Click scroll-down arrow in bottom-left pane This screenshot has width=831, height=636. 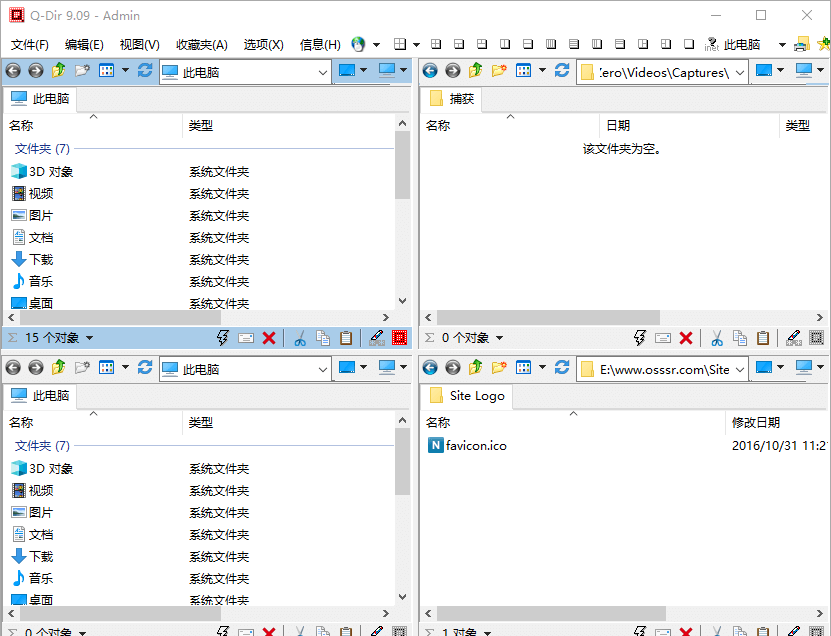click(x=402, y=597)
